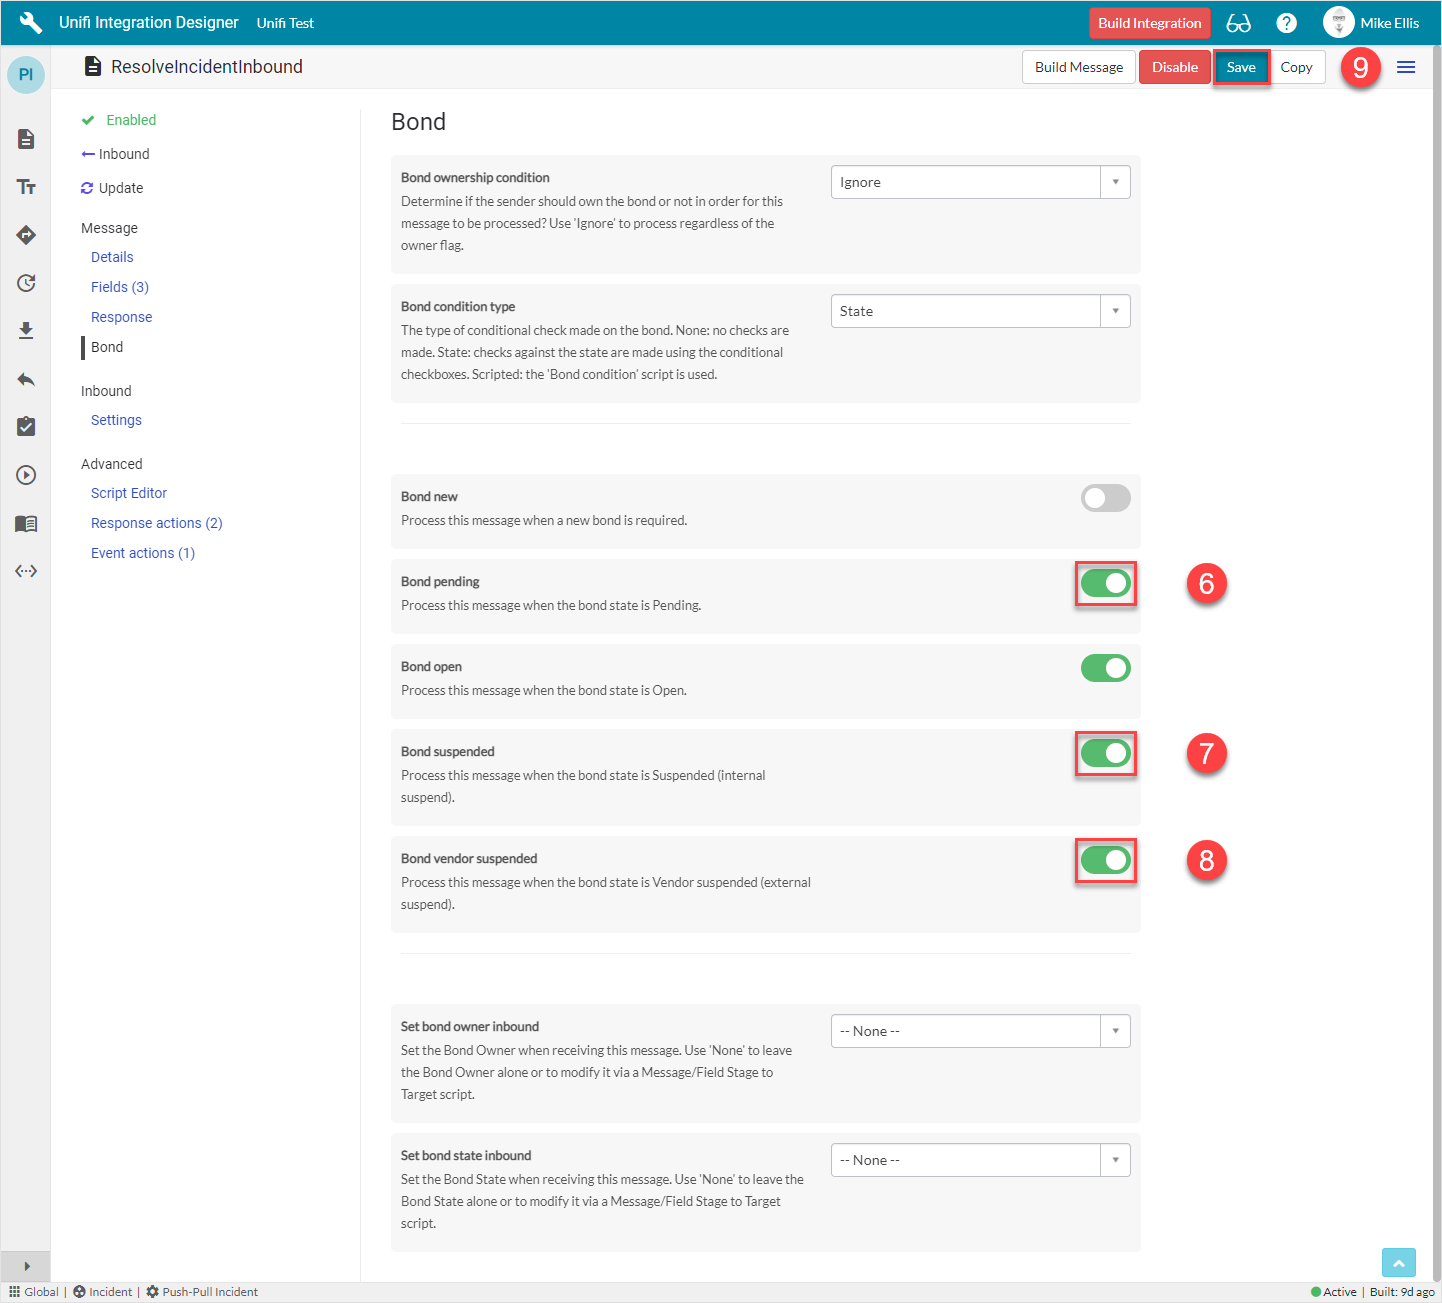Click the spectacles preview icon in header
The height and width of the screenshot is (1303, 1442).
click(x=1238, y=22)
